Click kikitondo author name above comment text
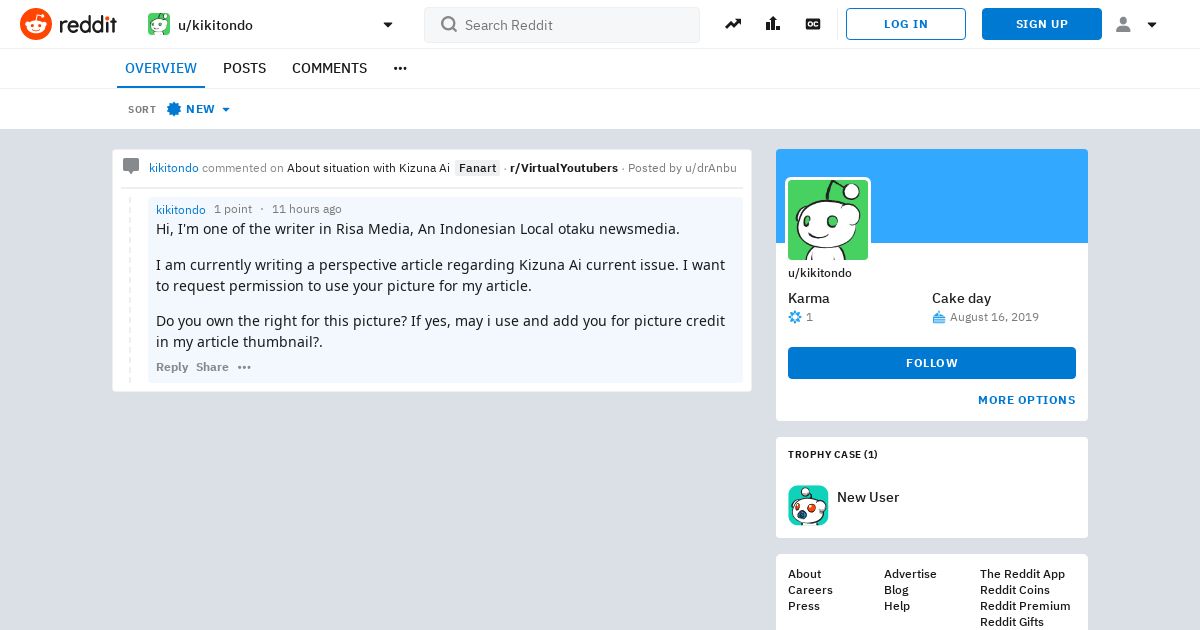The width and height of the screenshot is (1200, 630). point(181,209)
